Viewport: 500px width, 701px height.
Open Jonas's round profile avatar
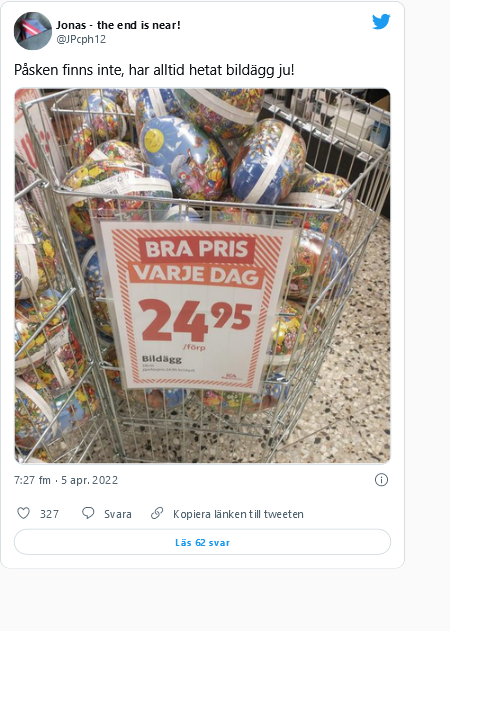point(33,31)
